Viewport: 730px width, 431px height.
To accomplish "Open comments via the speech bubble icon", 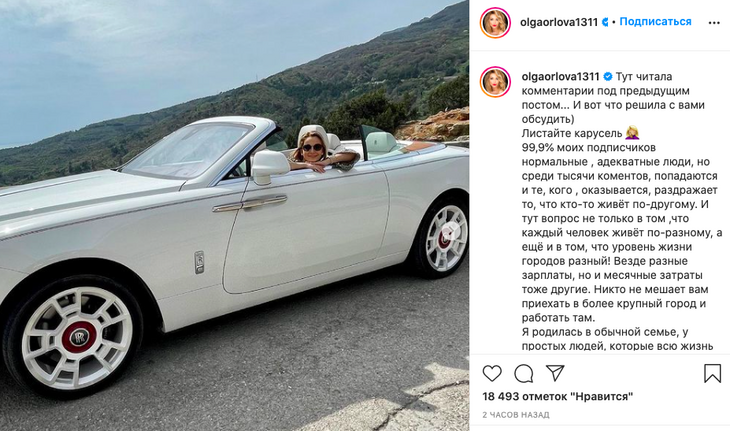I will coord(523,373).
